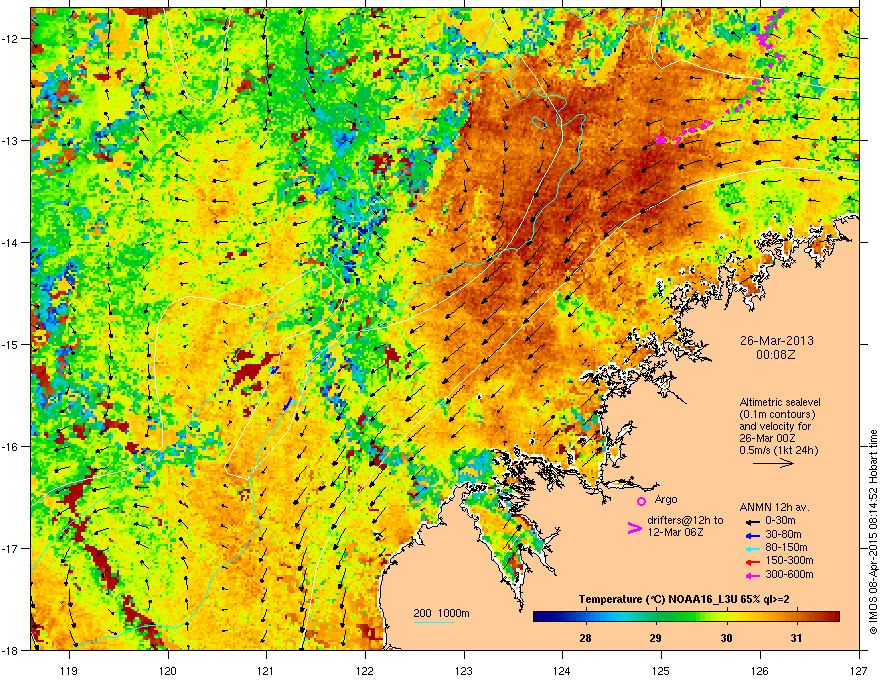Viewport: 880px width, 680px height.
Task: Click the 'Altimetric sealevel' legend text
Action: point(780,402)
